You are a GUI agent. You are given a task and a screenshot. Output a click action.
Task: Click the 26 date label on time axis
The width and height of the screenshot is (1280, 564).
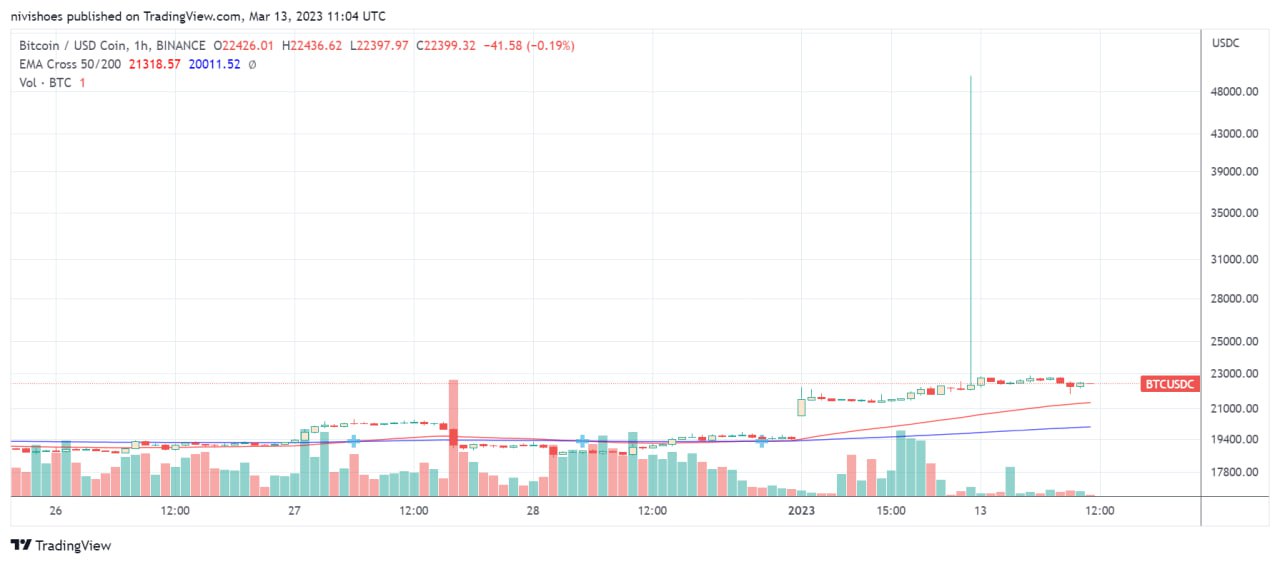[x=55, y=511]
